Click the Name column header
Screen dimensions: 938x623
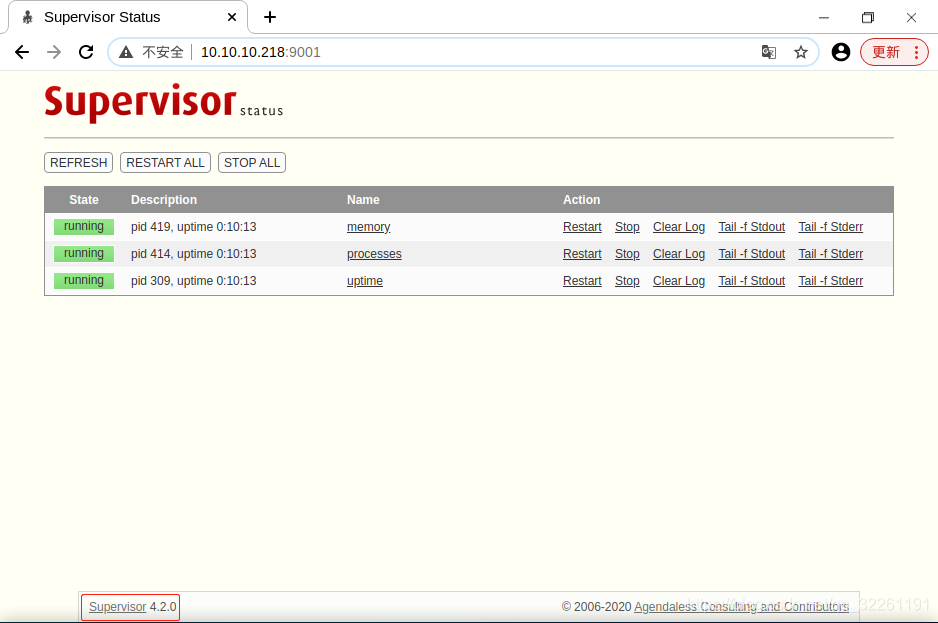(363, 200)
